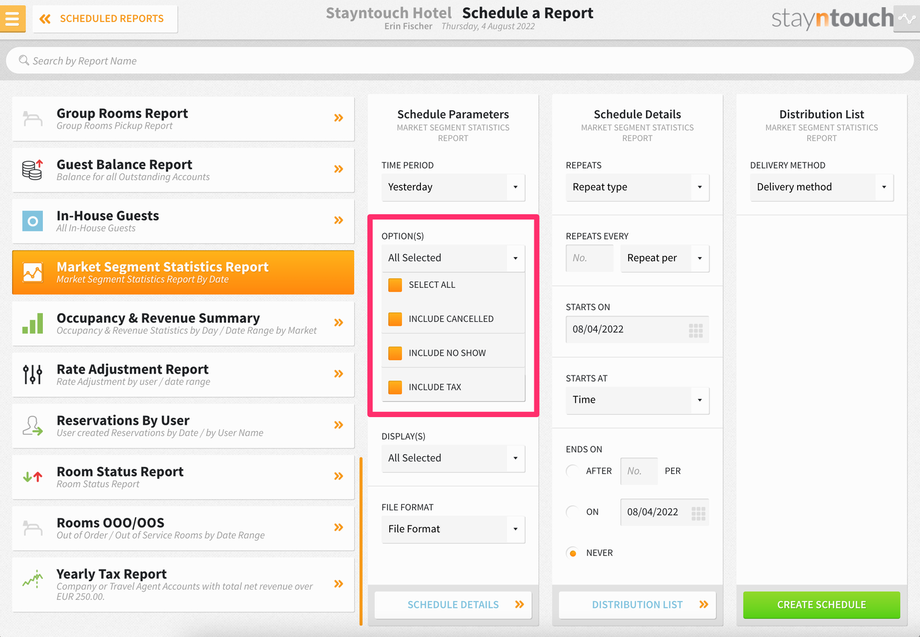The image size is (920, 637).
Task: Collapse the Option(s) All Selected dropdown
Action: (x=453, y=258)
